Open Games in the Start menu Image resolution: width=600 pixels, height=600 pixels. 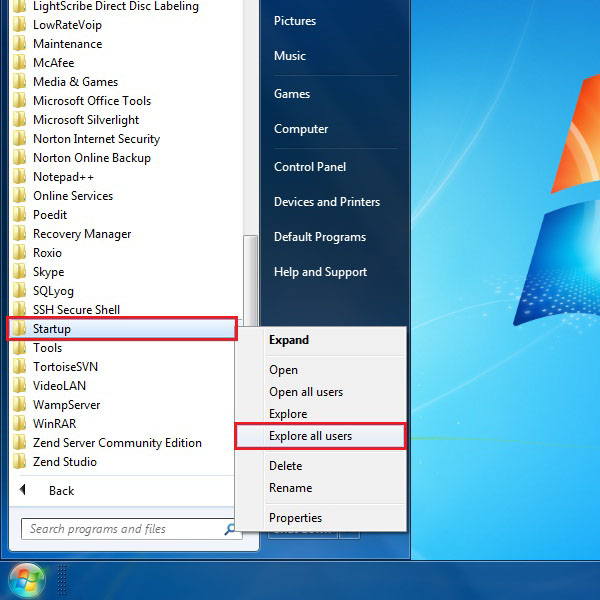[292, 94]
